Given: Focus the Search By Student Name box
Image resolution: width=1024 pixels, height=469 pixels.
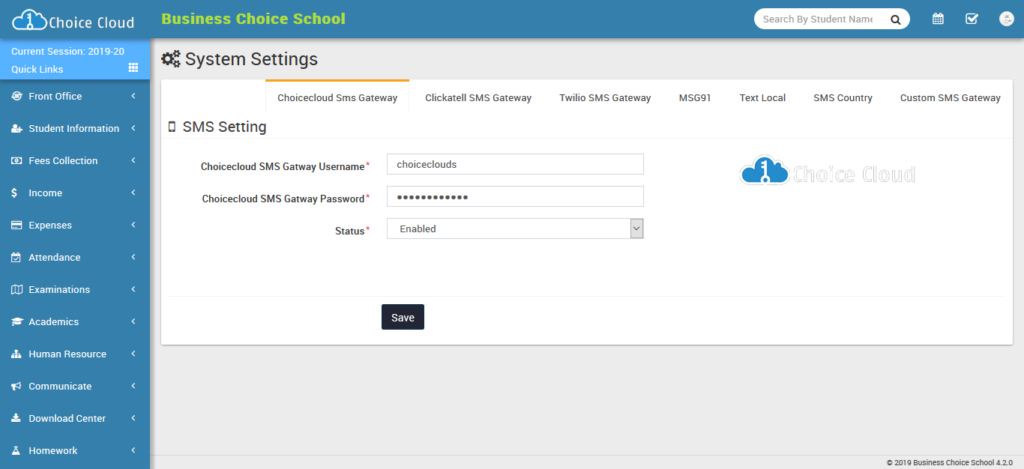Looking at the screenshot, I should coord(820,20).
